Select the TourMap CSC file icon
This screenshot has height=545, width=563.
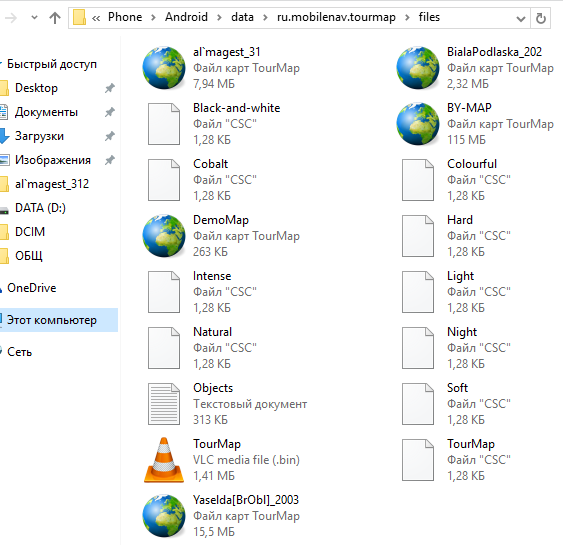point(418,460)
